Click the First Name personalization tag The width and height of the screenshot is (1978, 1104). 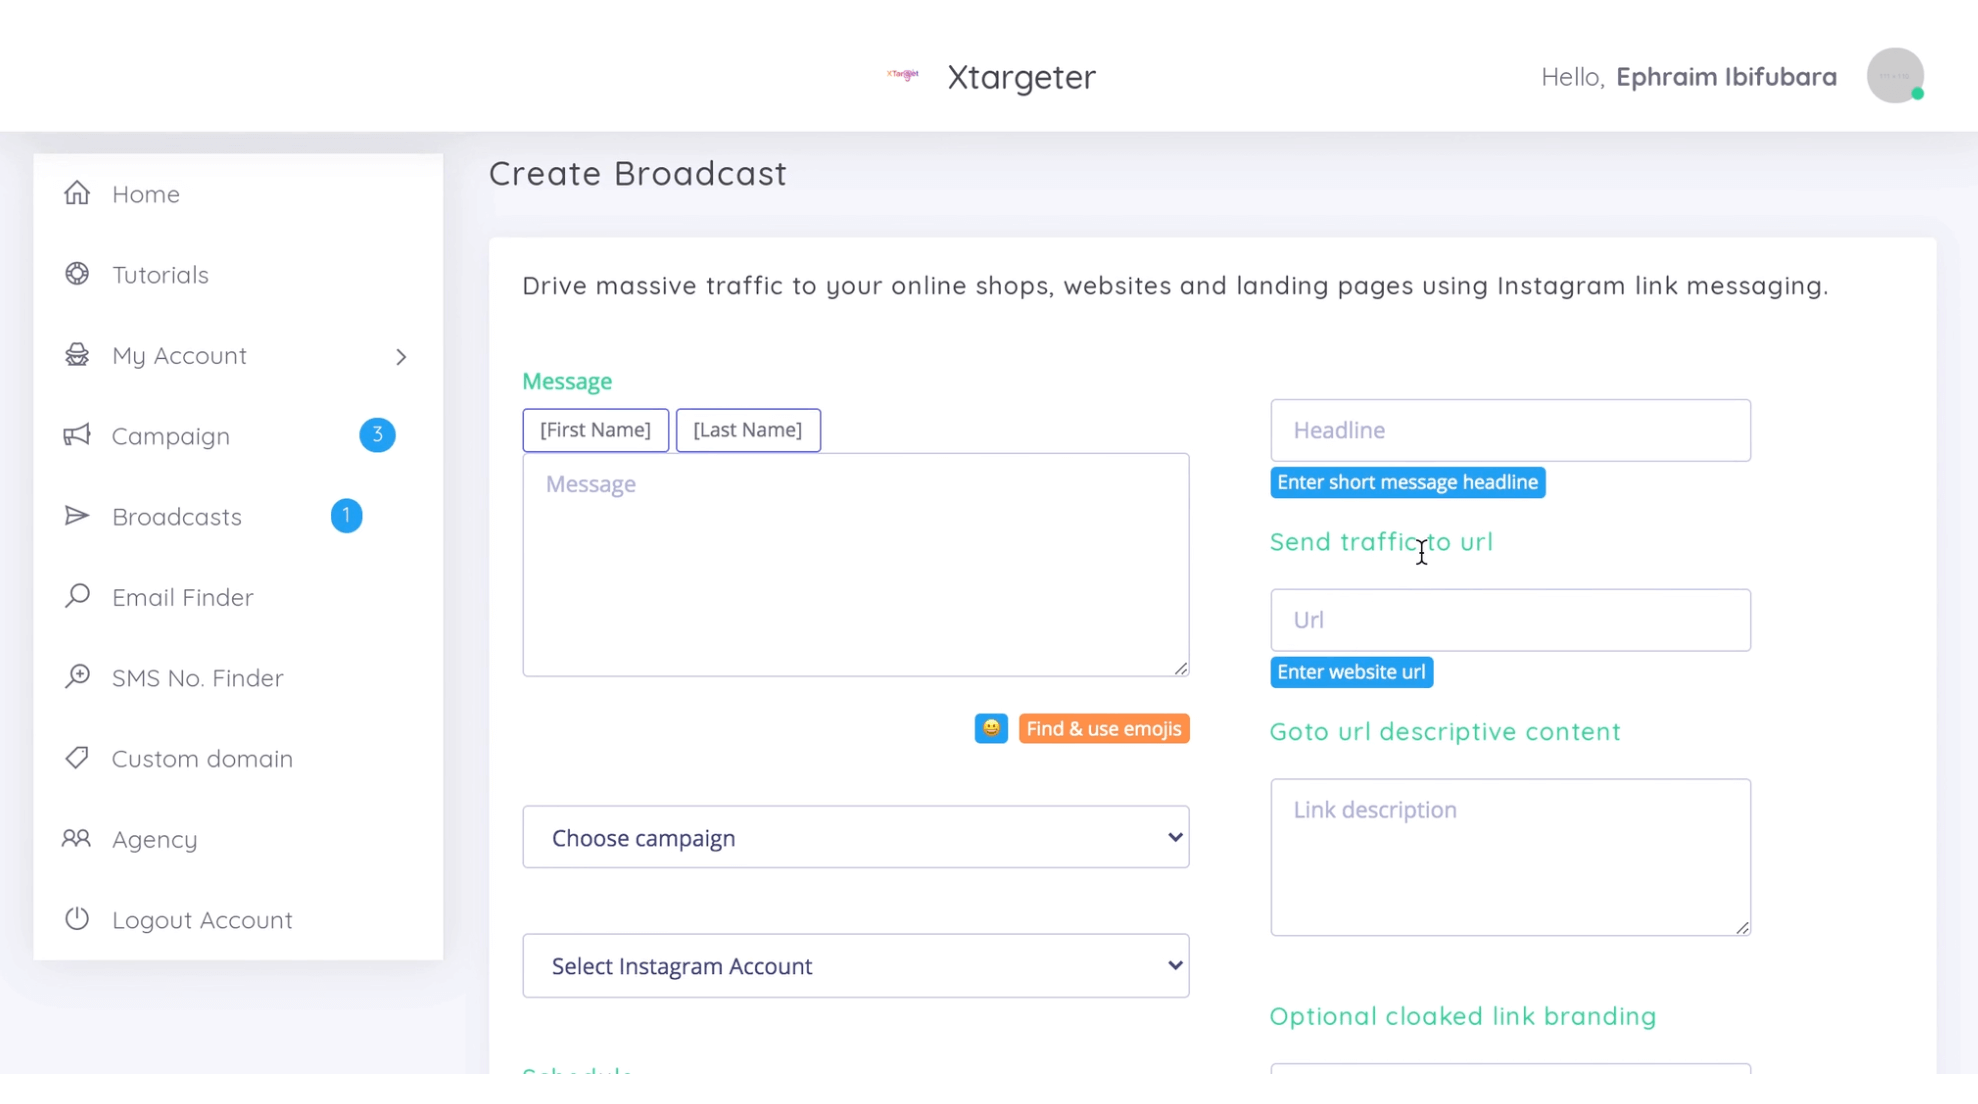point(595,429)
